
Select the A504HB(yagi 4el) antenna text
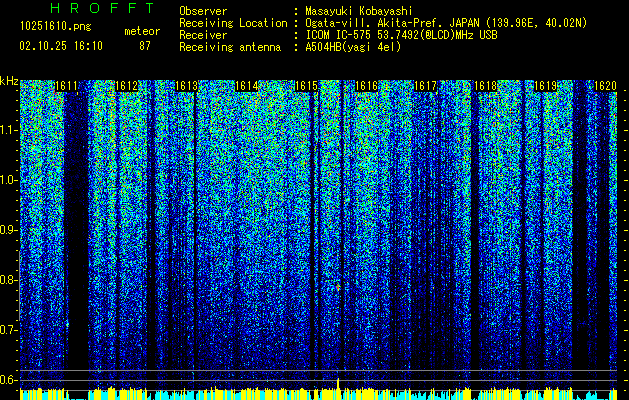[x=353, y=47]
